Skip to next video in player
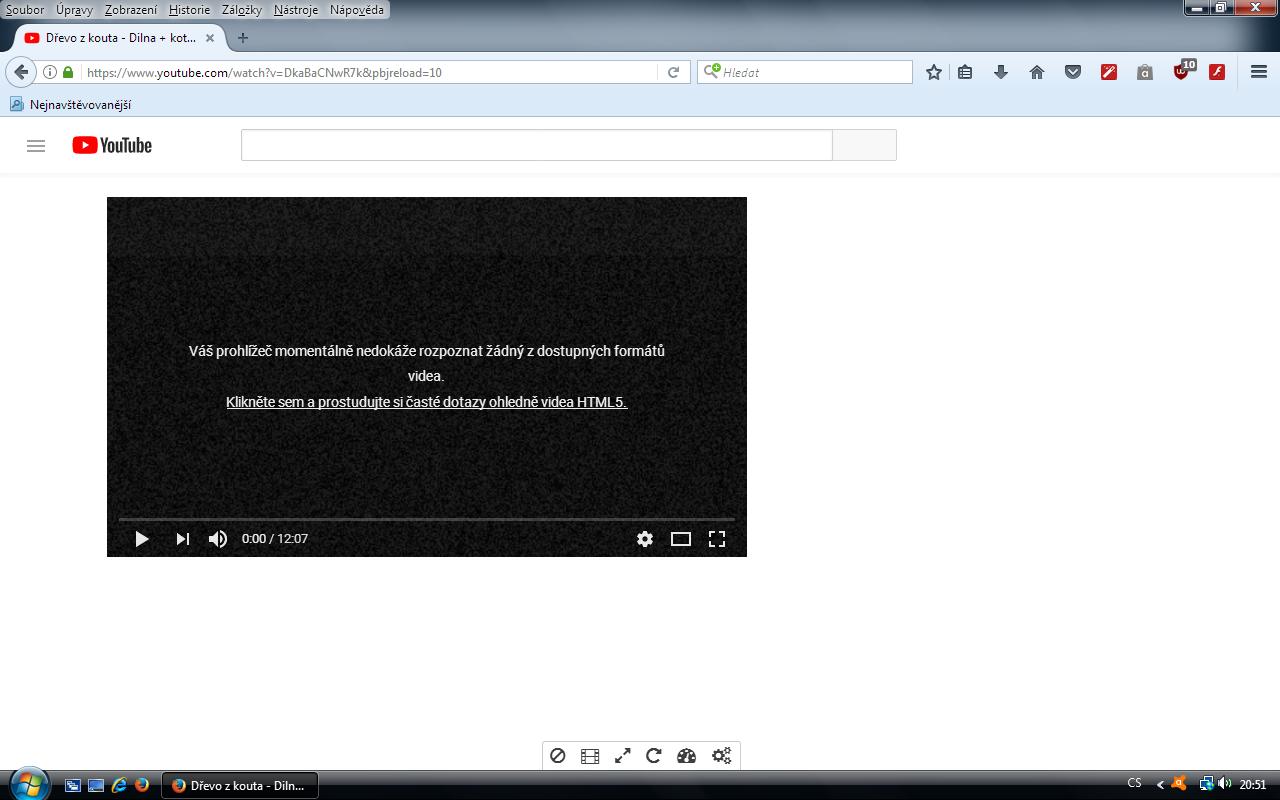 pos(182,539)
